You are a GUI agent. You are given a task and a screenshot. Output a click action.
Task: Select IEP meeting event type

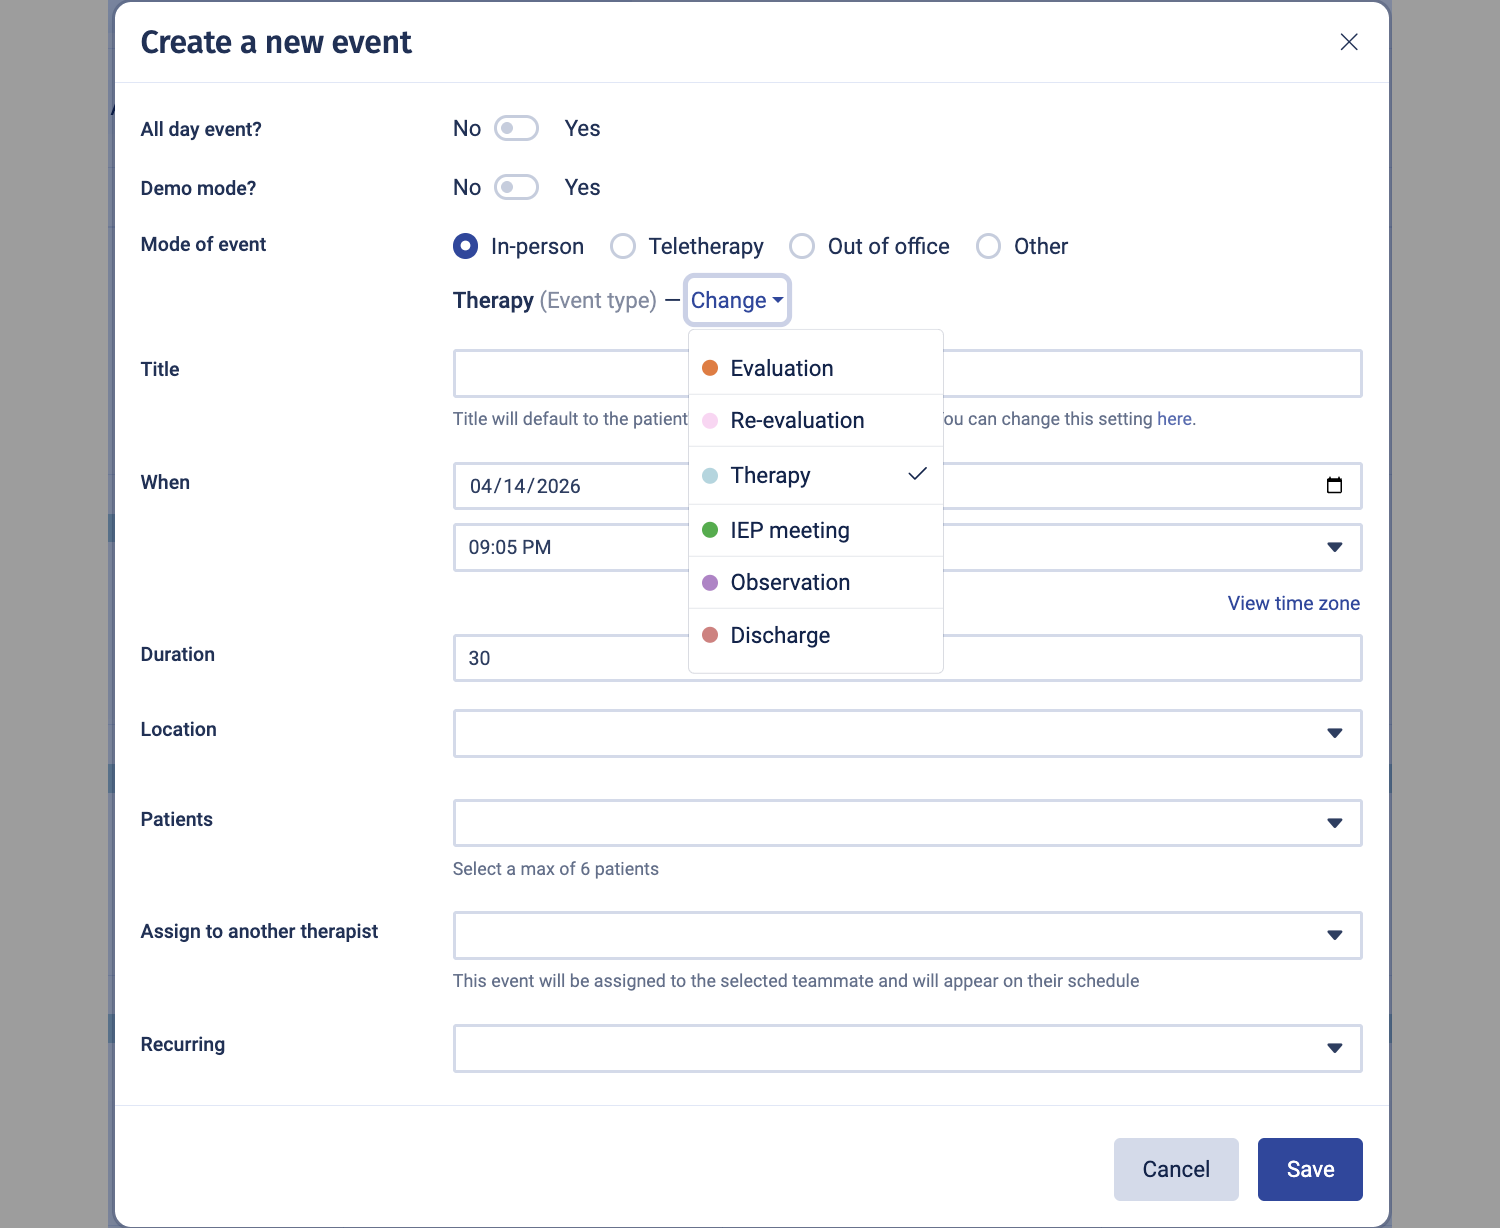coord(789,531)
